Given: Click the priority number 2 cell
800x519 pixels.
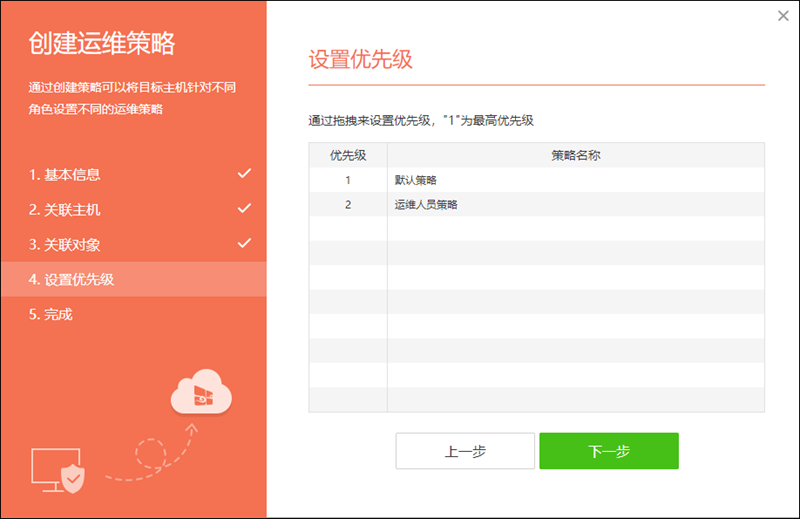Looking at the screenshot, I should pos(348,204).
